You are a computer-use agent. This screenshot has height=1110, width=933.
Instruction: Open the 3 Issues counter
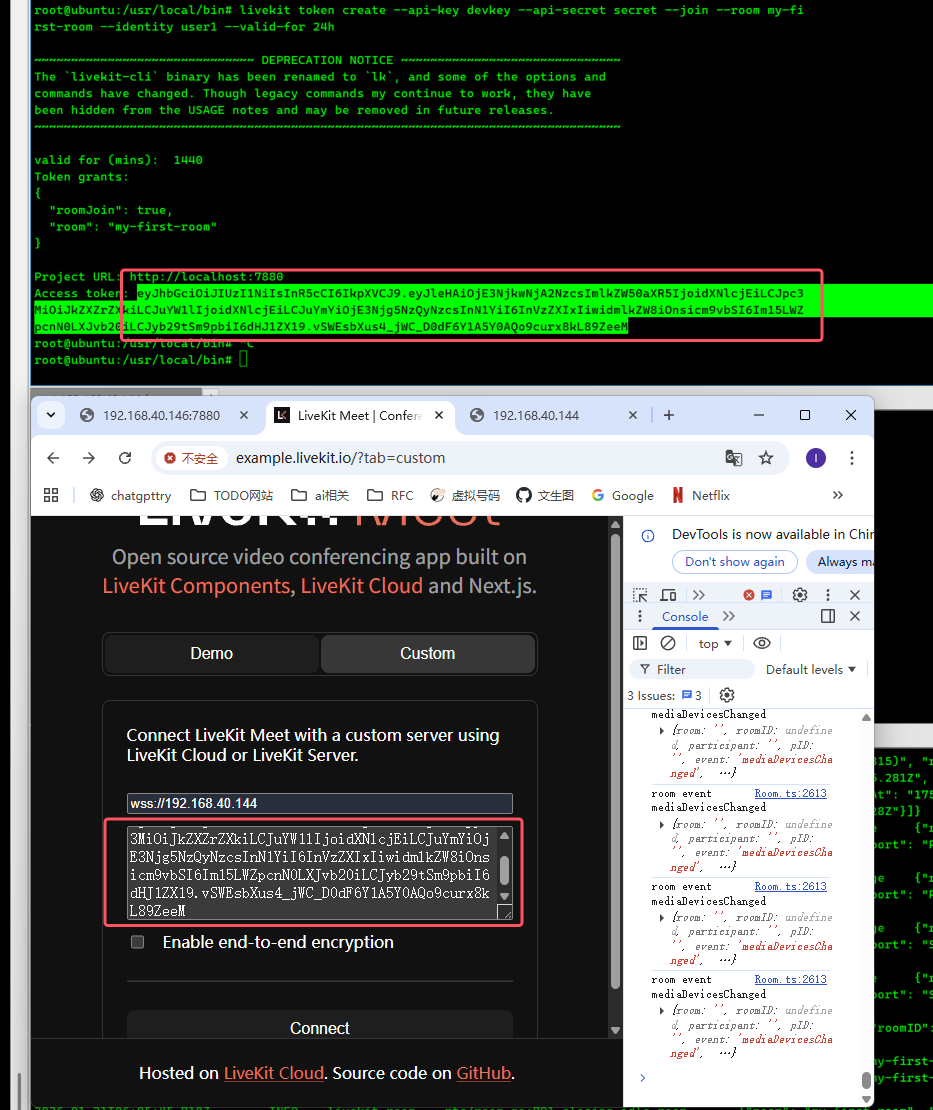[x=664, y=696]
